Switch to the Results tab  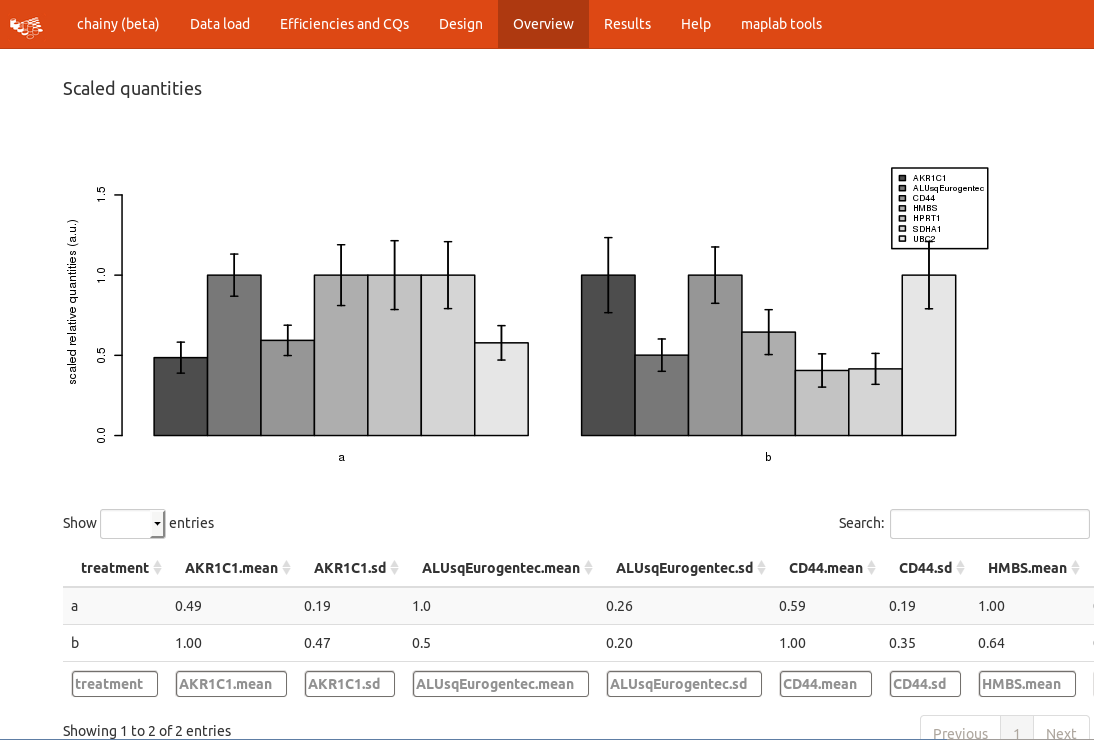627,24
